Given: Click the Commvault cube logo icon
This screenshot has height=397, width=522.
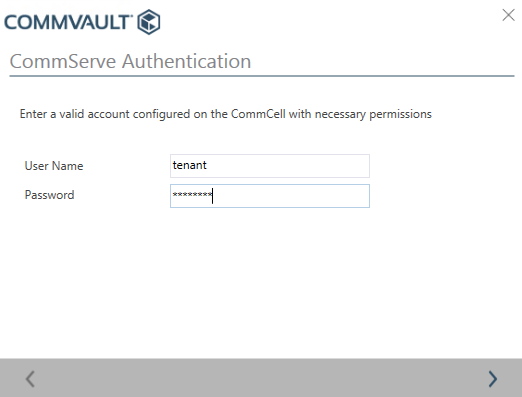Looking at the screenshot, I should tap(149, 22).
